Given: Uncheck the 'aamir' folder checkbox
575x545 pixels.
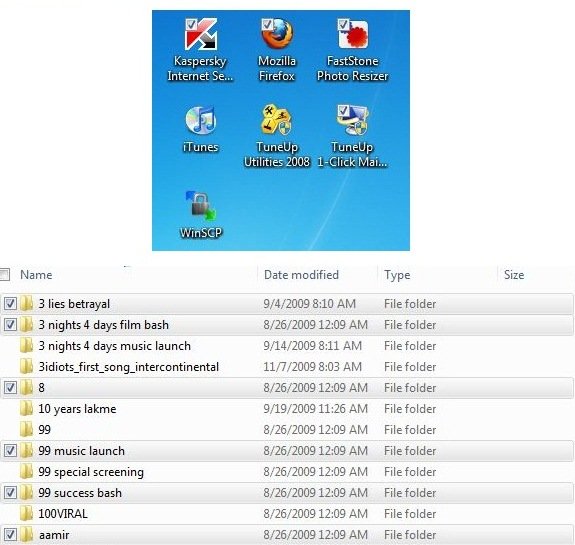Looking at the screenshot, I should pos(10,535).
